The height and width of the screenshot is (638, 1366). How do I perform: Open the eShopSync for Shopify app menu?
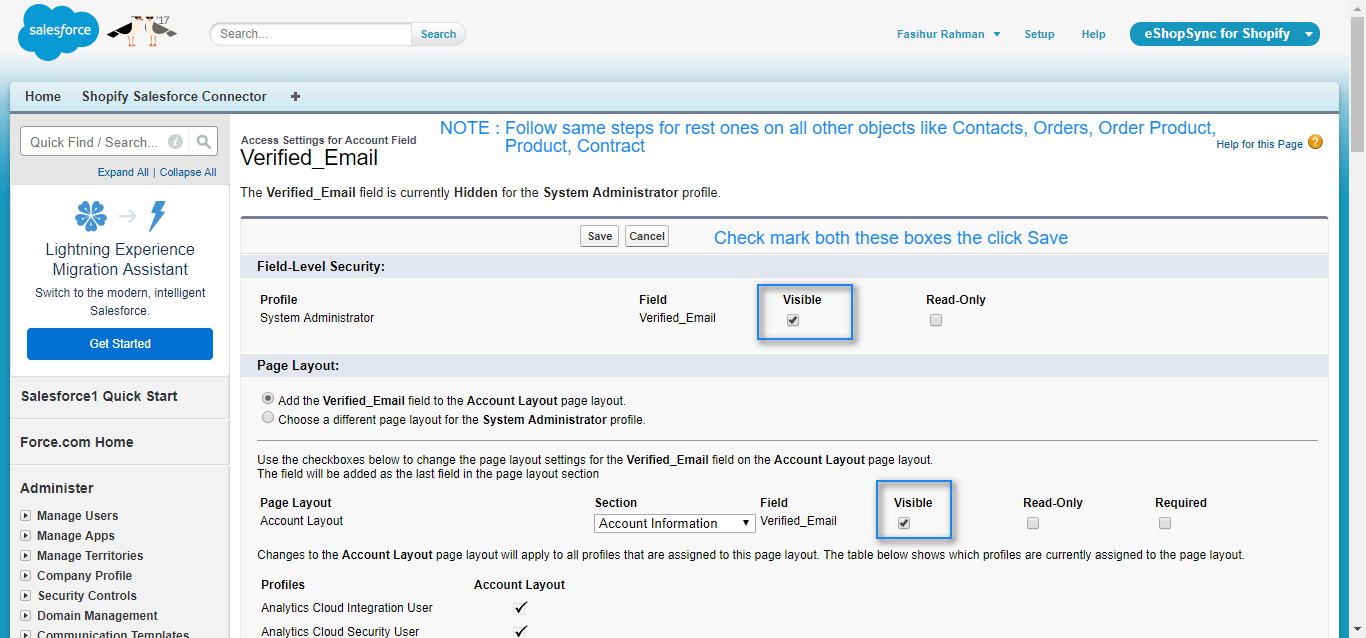(x=1225, y=34)
